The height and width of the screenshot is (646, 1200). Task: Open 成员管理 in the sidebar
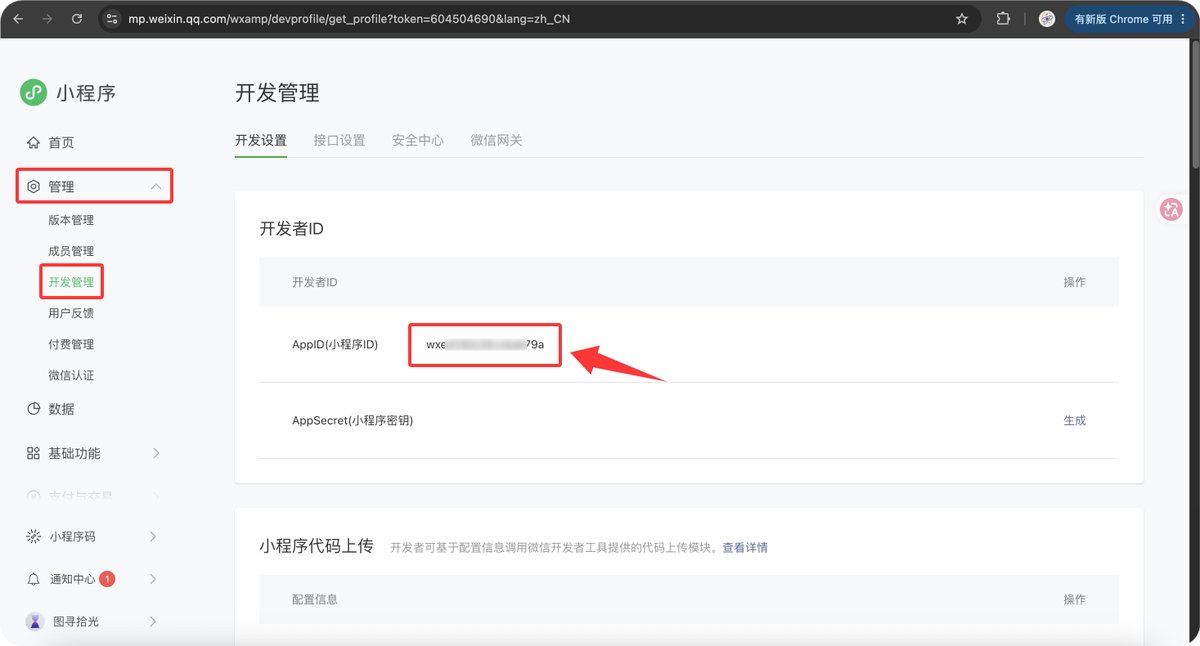(71, 251)
